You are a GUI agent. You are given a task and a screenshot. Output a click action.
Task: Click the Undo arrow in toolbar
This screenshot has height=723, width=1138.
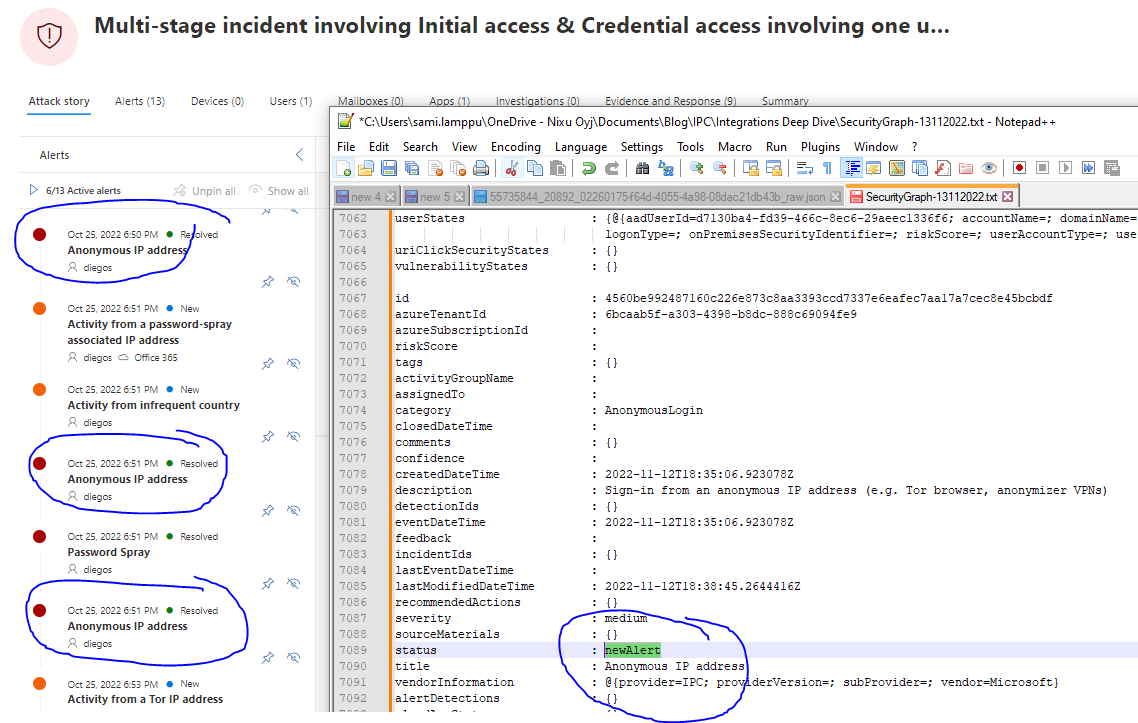pyautogui.click(x=589, y=168)
